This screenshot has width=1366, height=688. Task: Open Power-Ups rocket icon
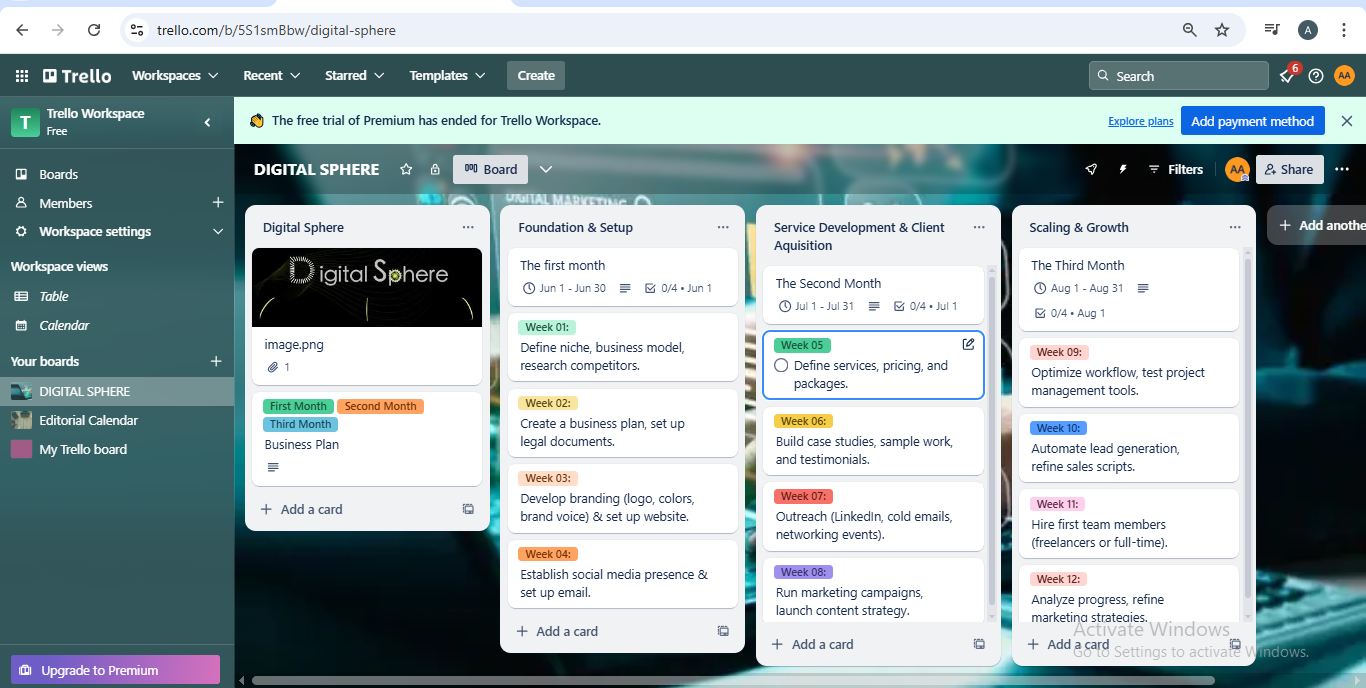click(1091, 170)
